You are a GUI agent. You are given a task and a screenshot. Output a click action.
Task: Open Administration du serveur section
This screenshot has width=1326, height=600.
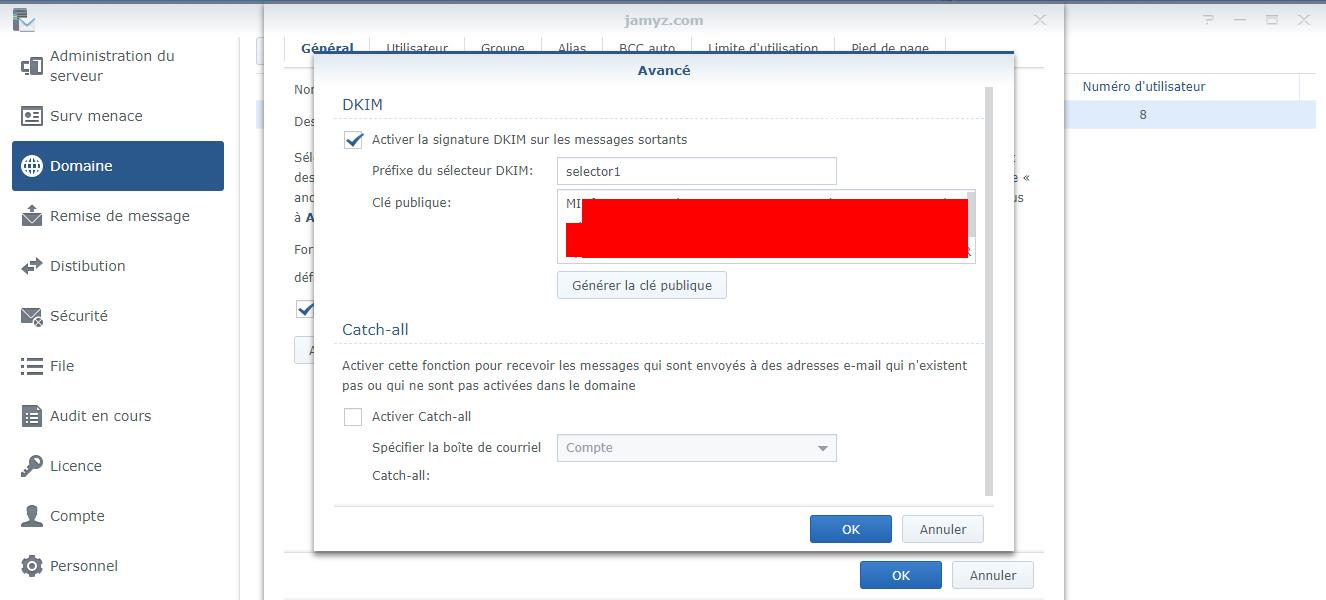point(118,66)
